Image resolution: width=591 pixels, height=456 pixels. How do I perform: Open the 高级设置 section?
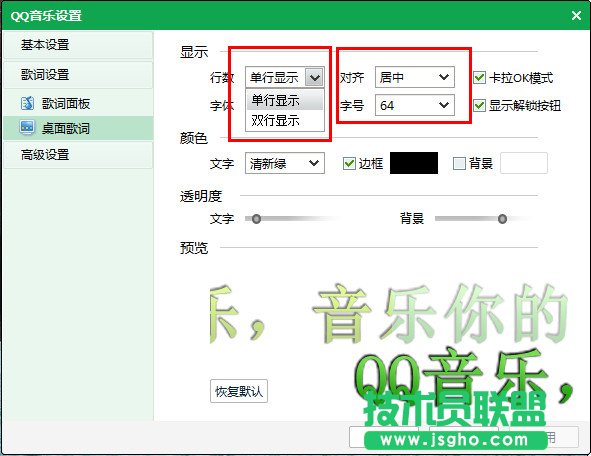[78, 155]
